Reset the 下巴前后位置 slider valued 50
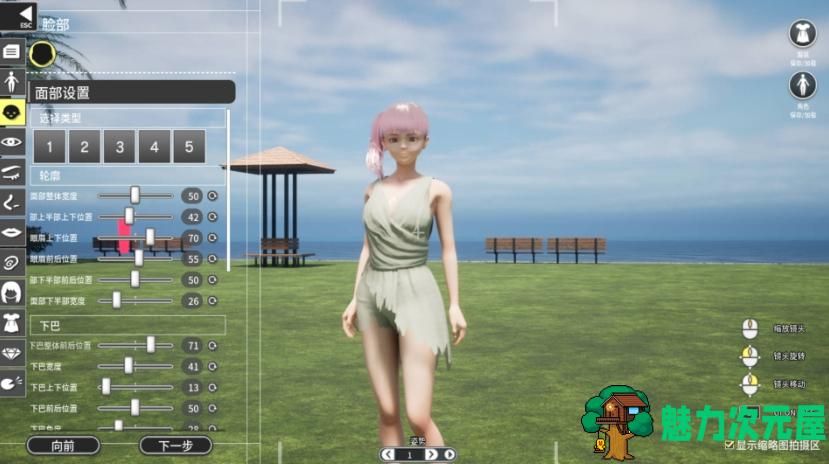This screenshot has width=829, height=464. (213, 409)
